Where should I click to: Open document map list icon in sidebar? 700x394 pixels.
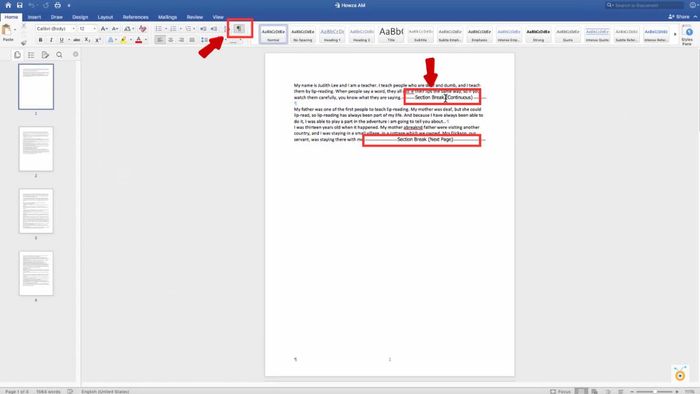click(31, 55)
